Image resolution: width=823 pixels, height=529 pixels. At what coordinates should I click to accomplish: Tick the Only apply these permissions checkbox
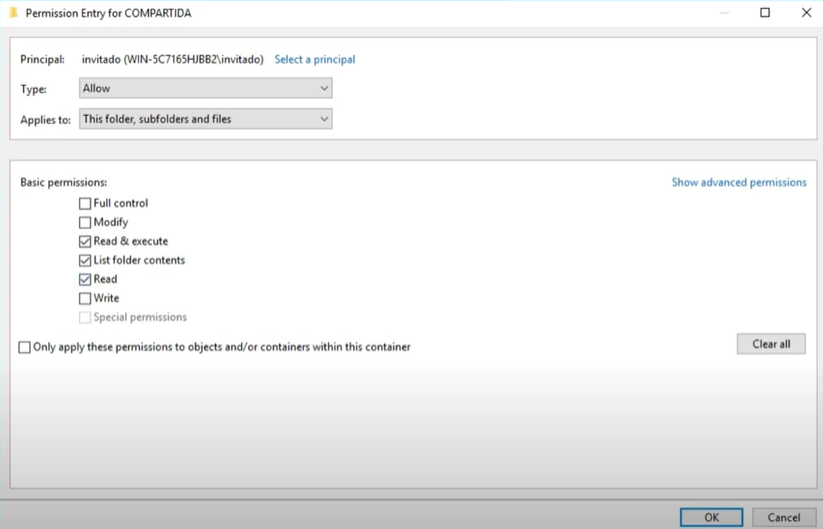click(x=25, y=347)
